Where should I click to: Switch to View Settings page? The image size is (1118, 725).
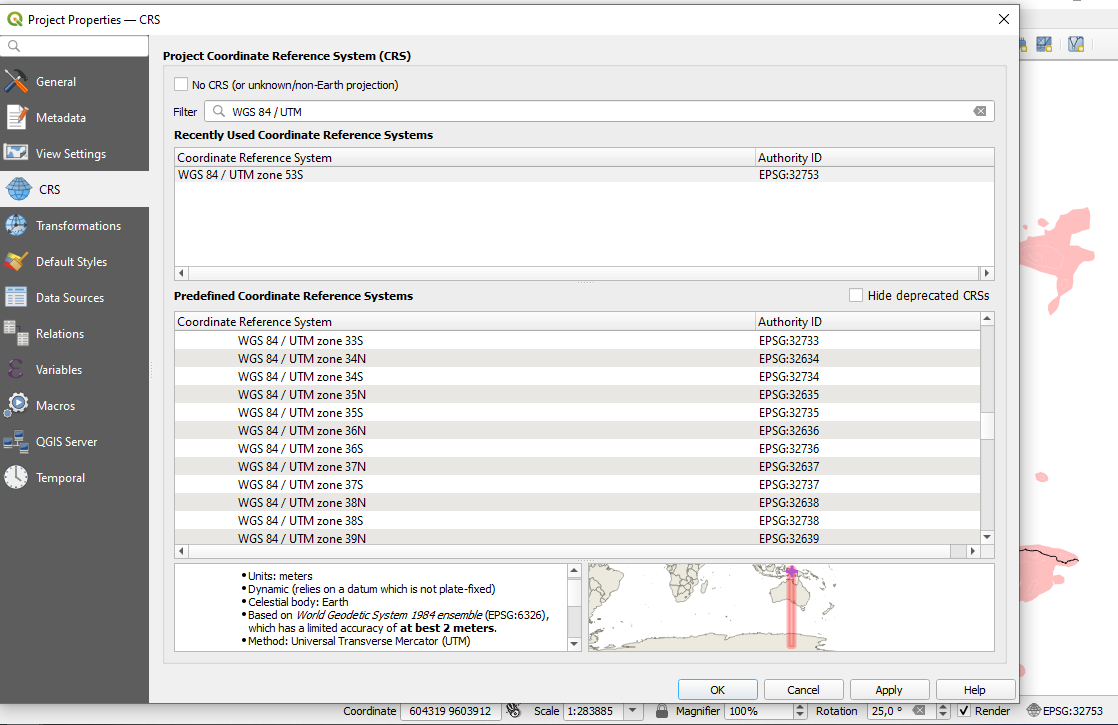pyautogui.click(x=74, y=153)
